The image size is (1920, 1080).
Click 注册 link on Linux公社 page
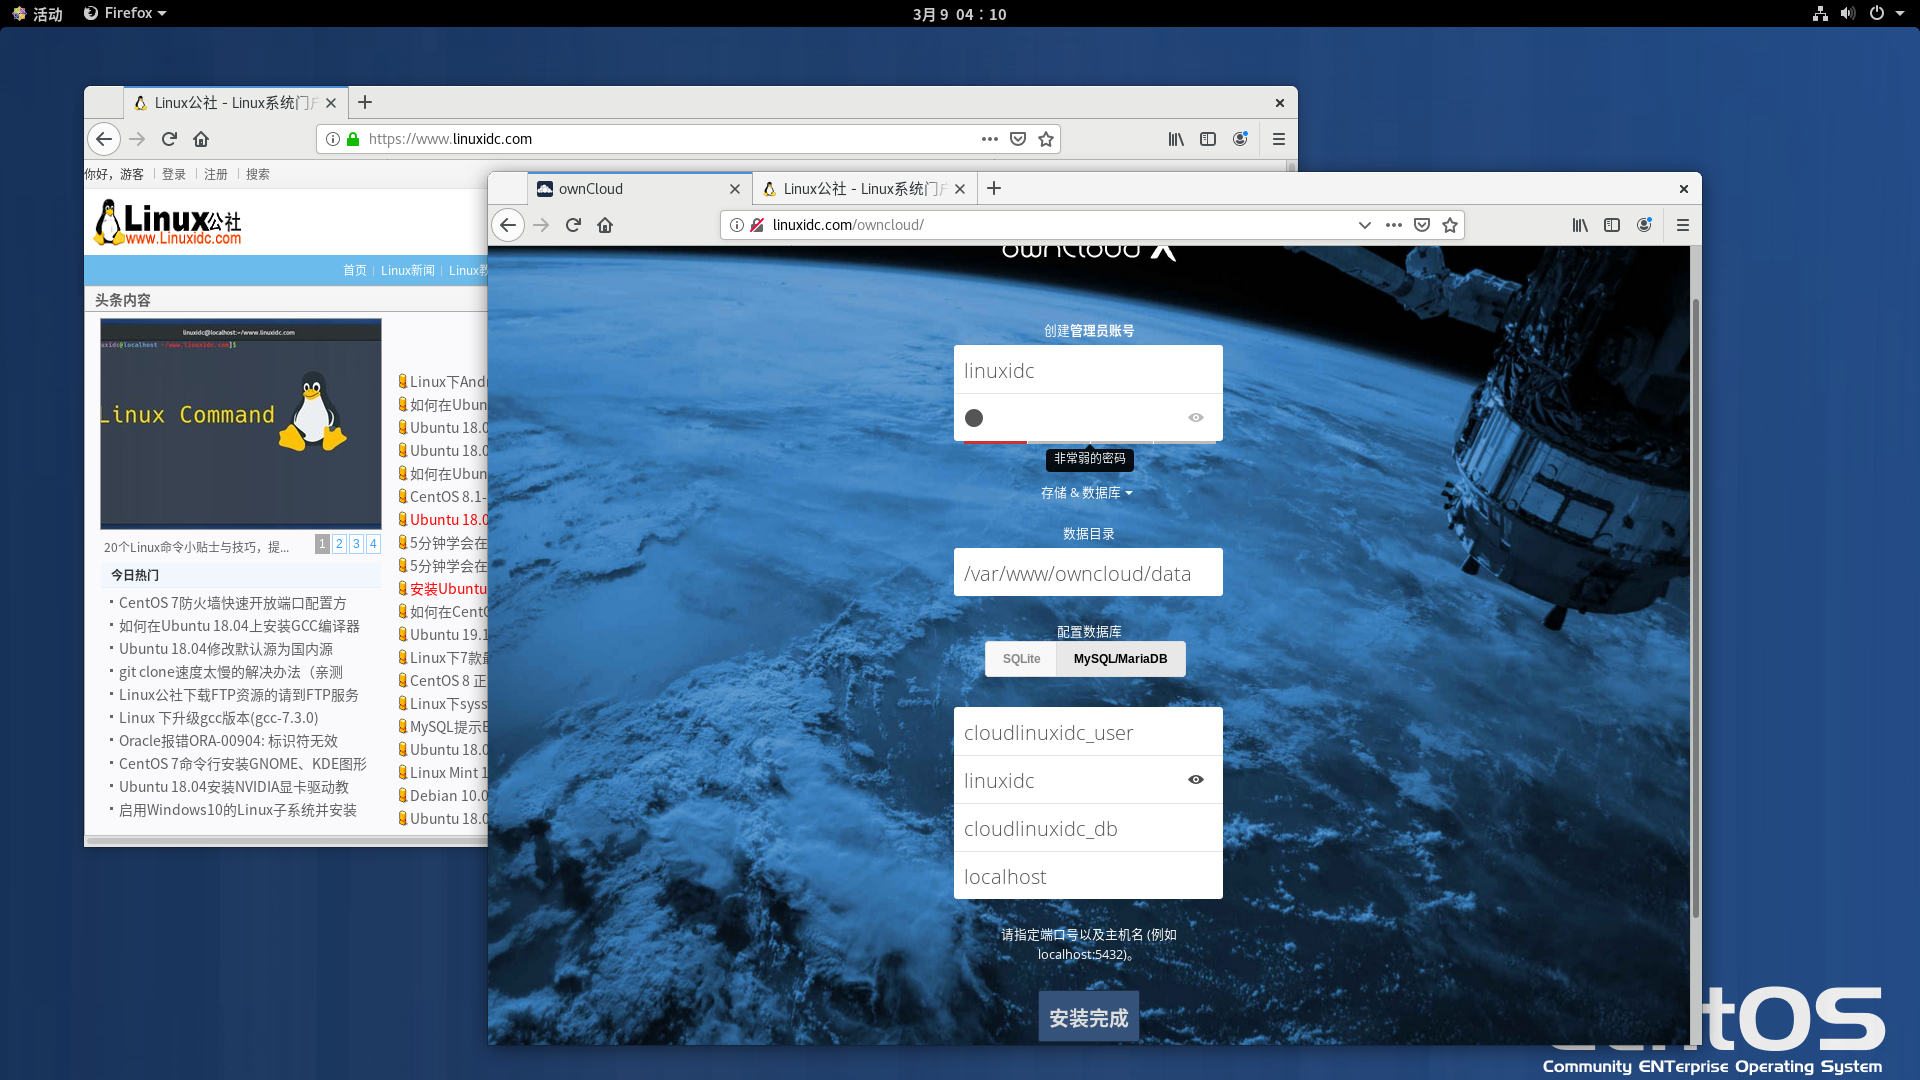click(216, 174)
